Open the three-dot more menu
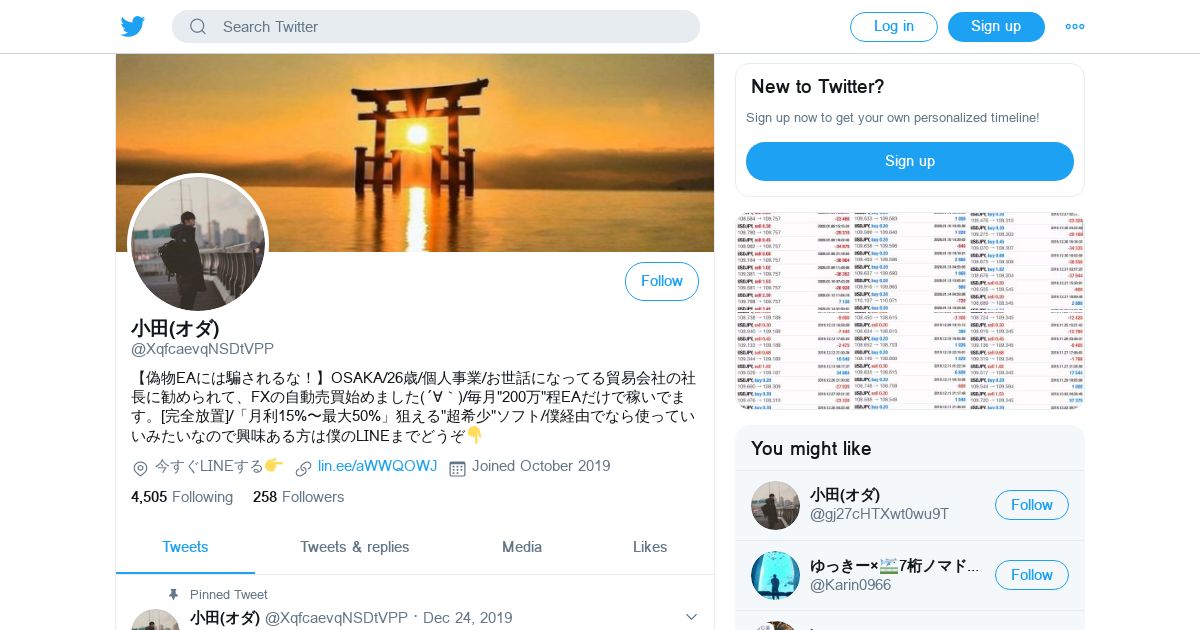This screenshot has width=1200, height=630. (1075, 27)
